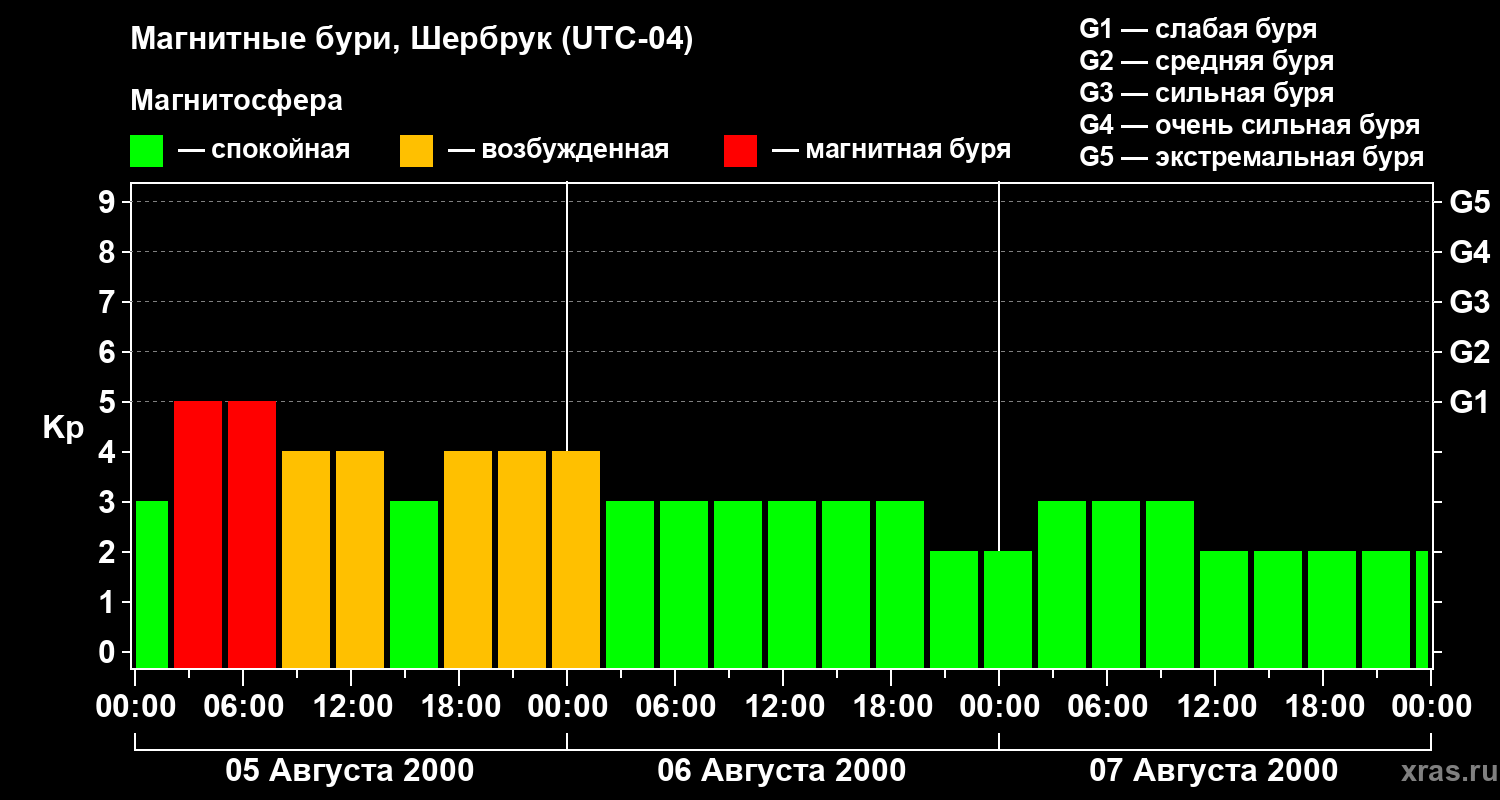The width and height of the screenshot is (1500, 800).
Task: Click the 'G4 — очень сильная буря' line
Action: [1249, 125]
